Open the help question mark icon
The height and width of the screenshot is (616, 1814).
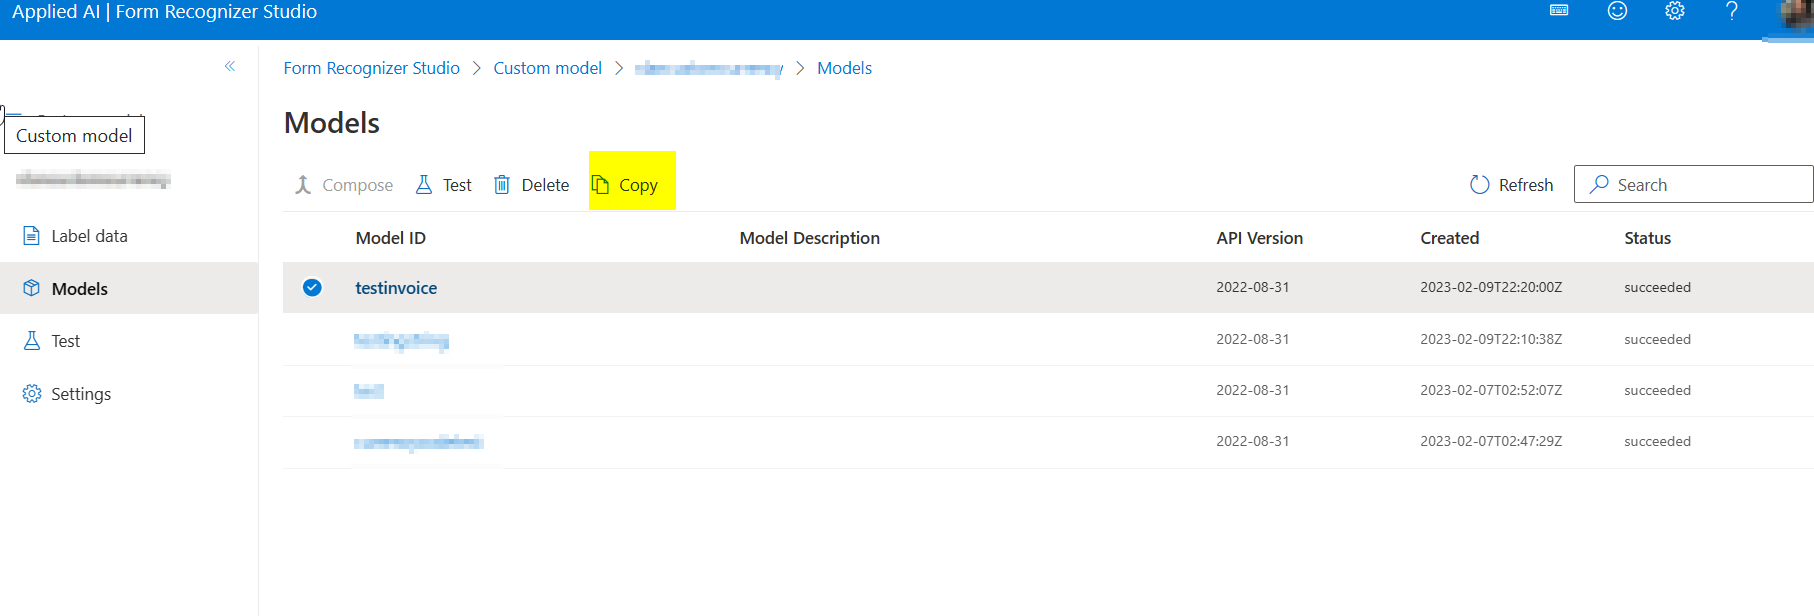[1732, 10]
